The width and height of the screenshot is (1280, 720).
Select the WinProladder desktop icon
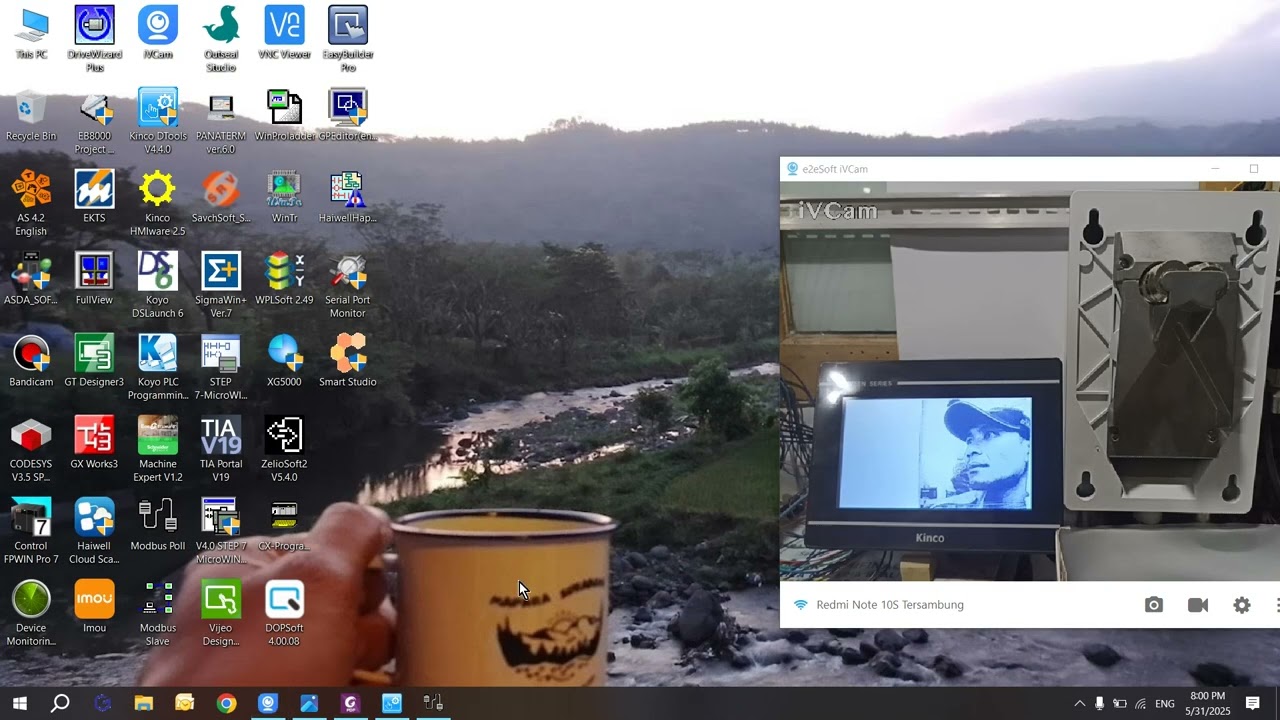coord(284,116)
